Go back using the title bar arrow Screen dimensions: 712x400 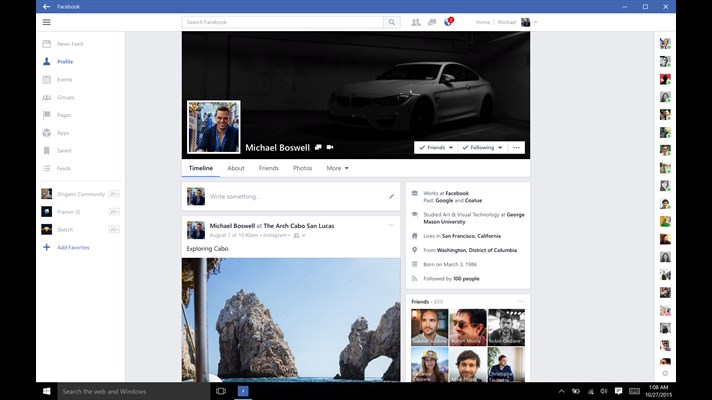coord(46,6)
